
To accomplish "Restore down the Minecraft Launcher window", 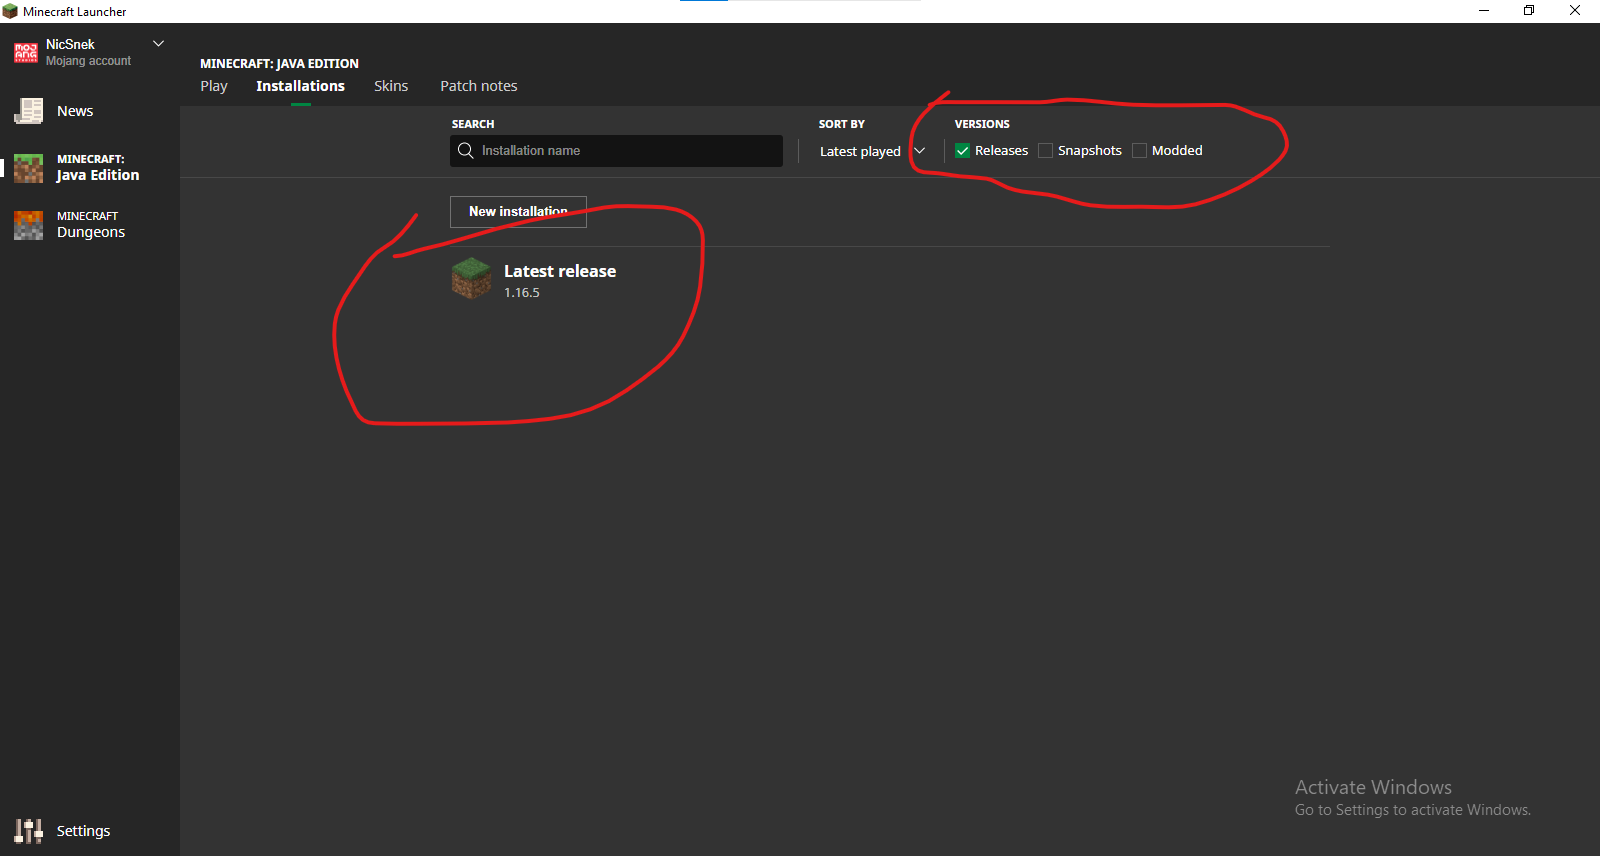I will point(1529,11).
